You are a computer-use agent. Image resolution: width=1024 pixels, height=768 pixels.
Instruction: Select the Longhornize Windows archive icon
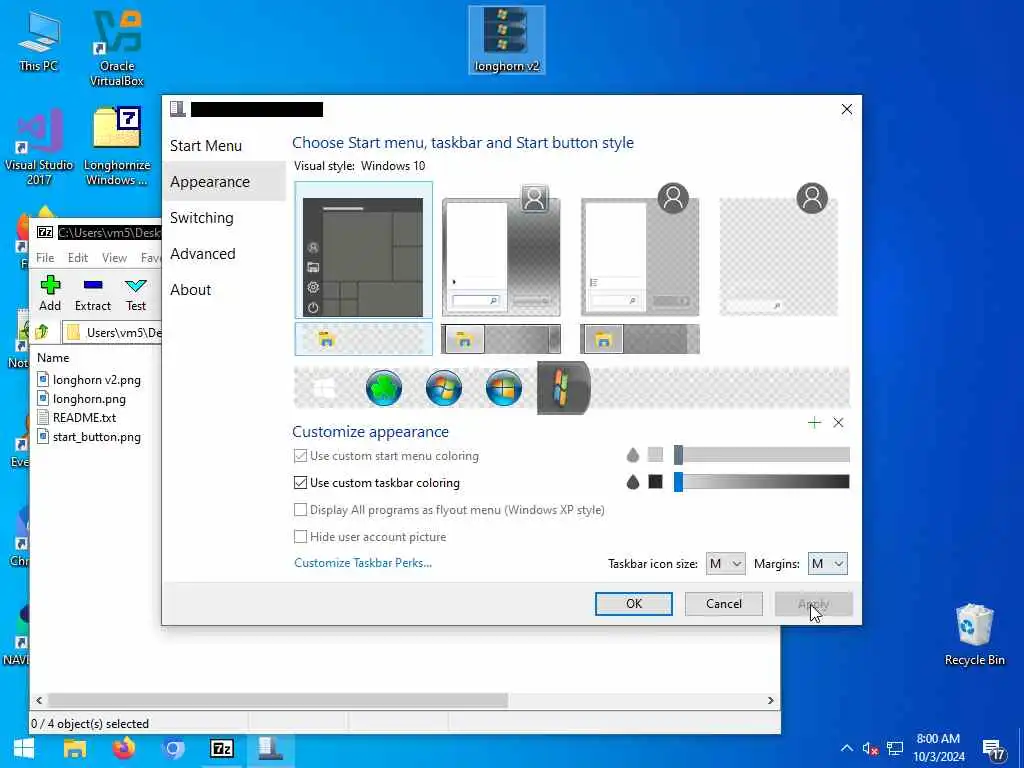117,146
